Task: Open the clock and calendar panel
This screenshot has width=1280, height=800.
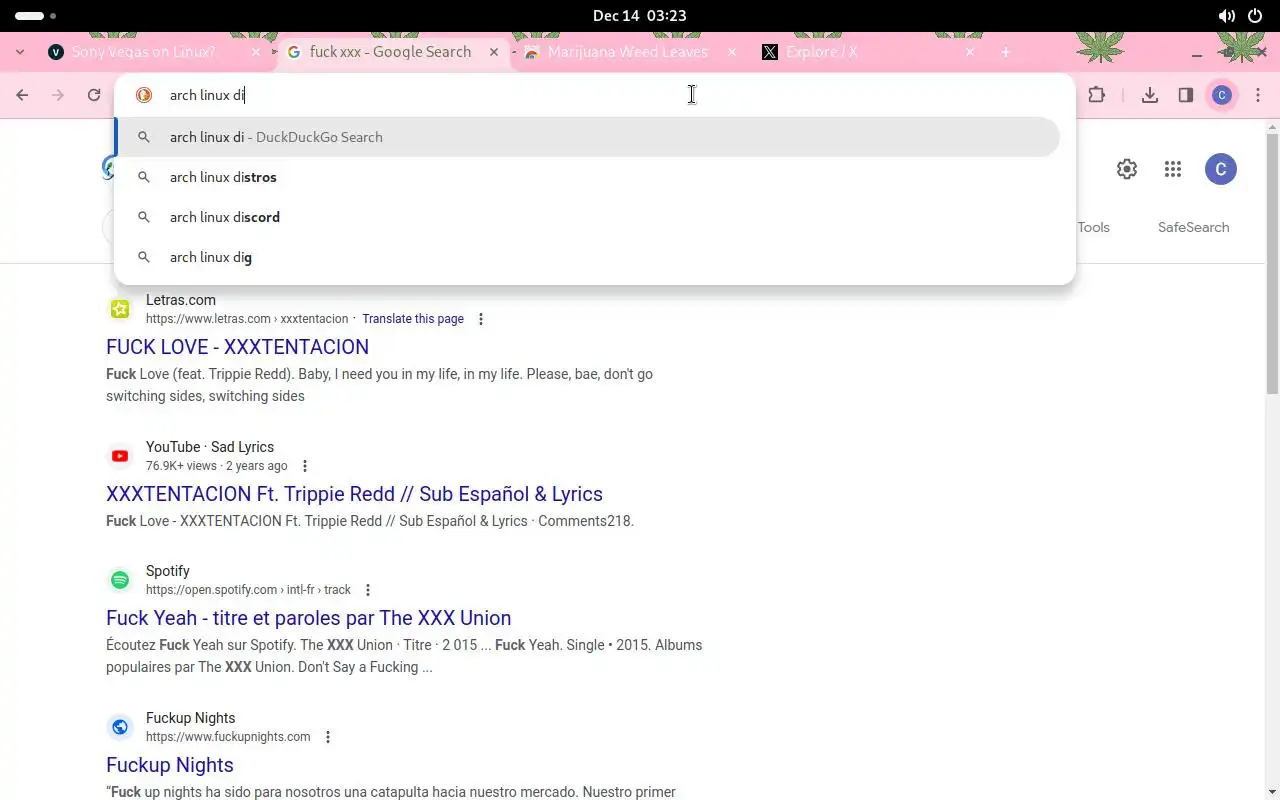Action: (x=639, y=16)
